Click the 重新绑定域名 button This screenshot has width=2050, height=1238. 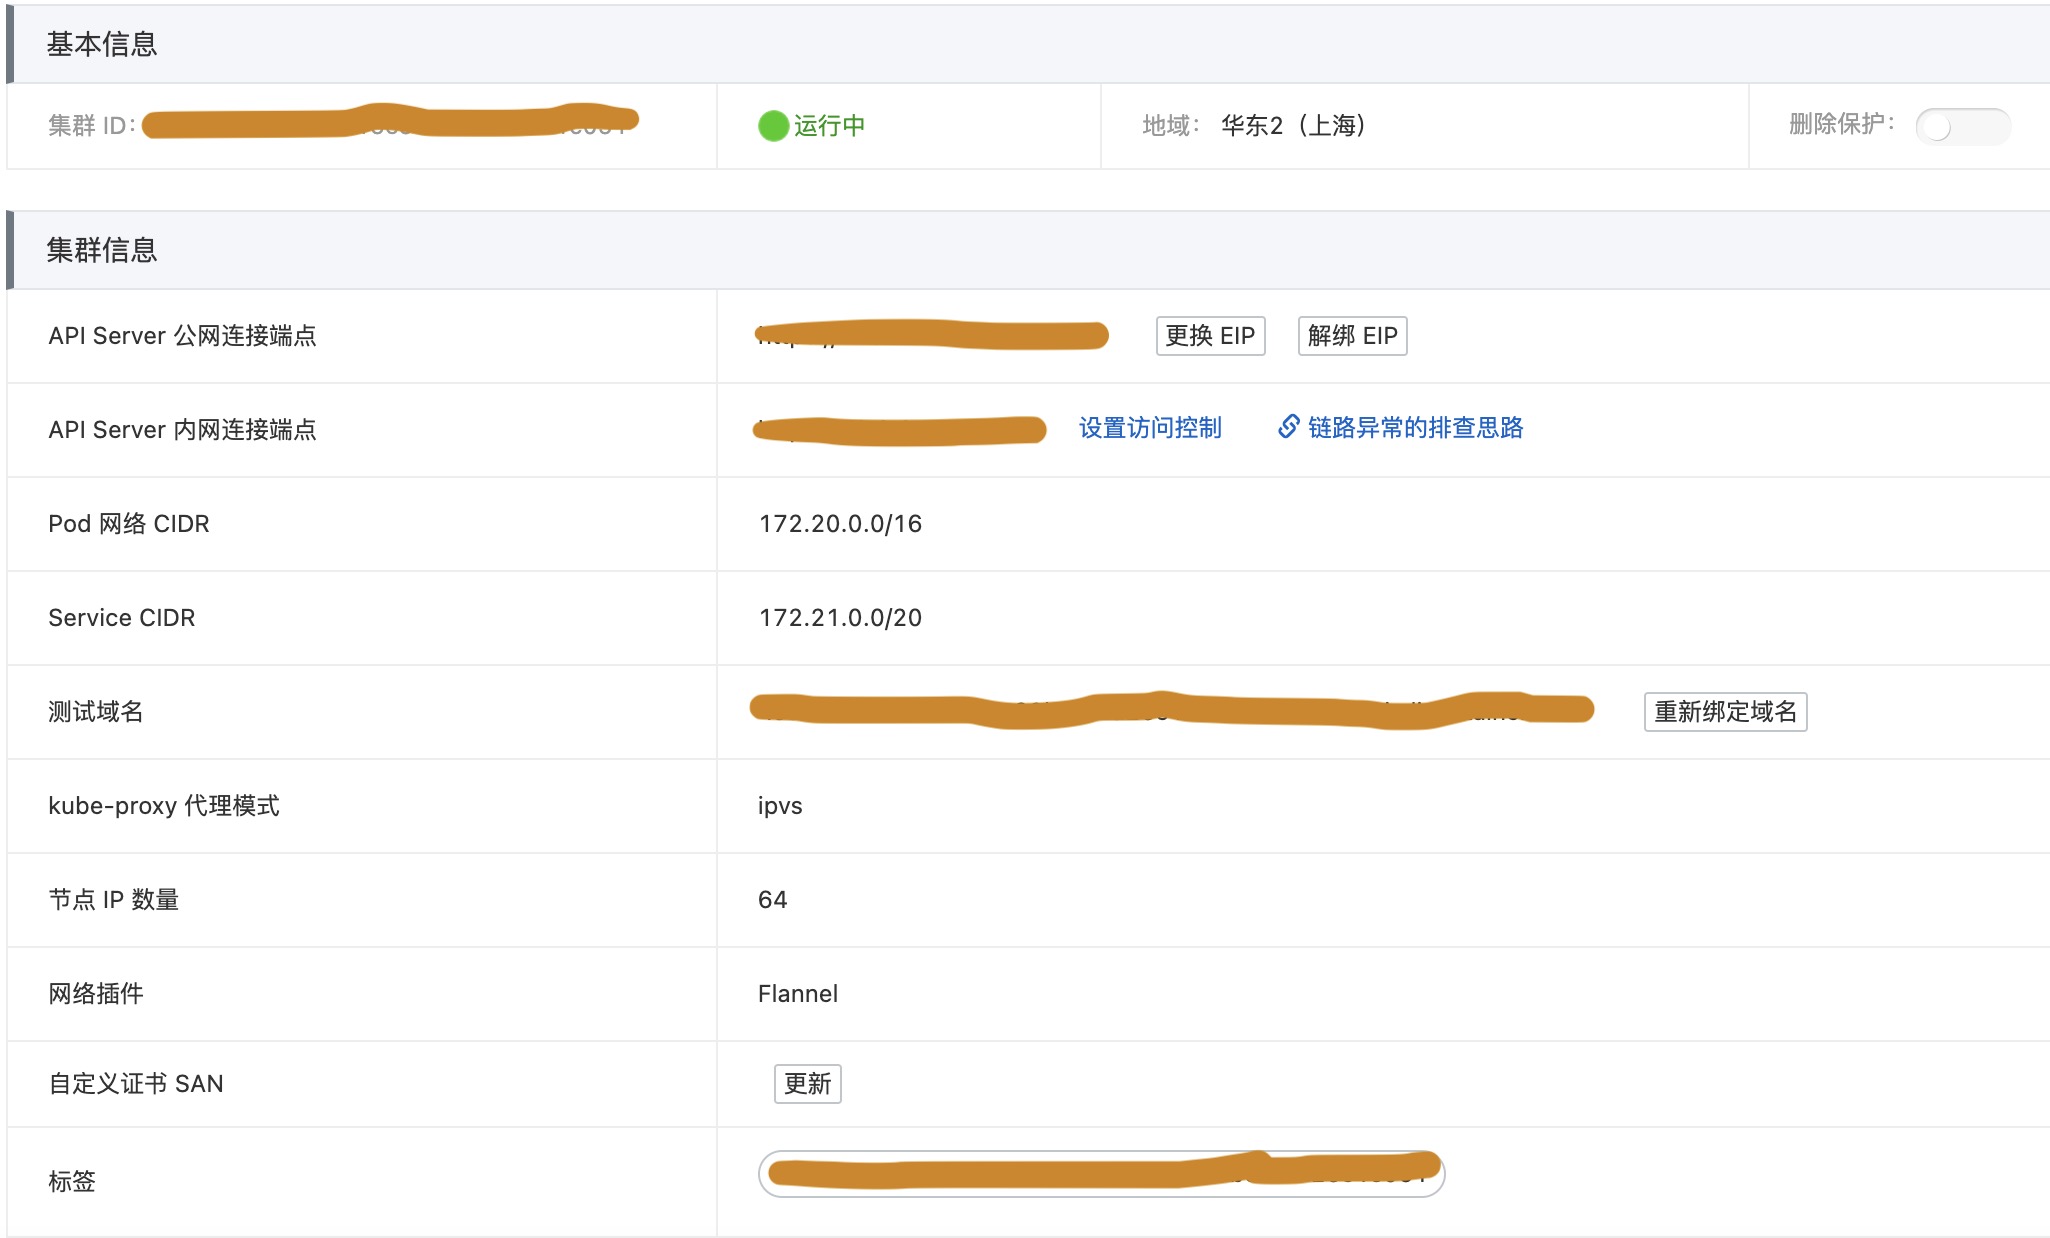(1725, 712)
